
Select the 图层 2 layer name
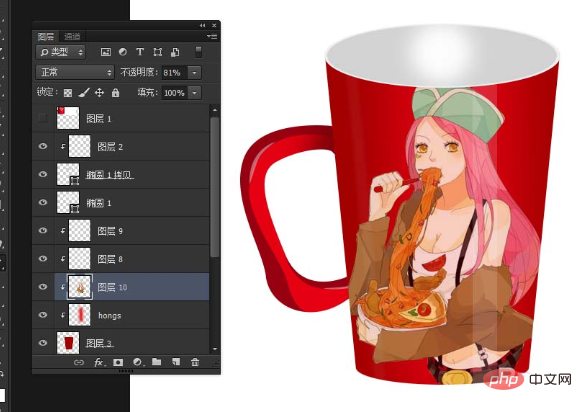click(110, 147)
